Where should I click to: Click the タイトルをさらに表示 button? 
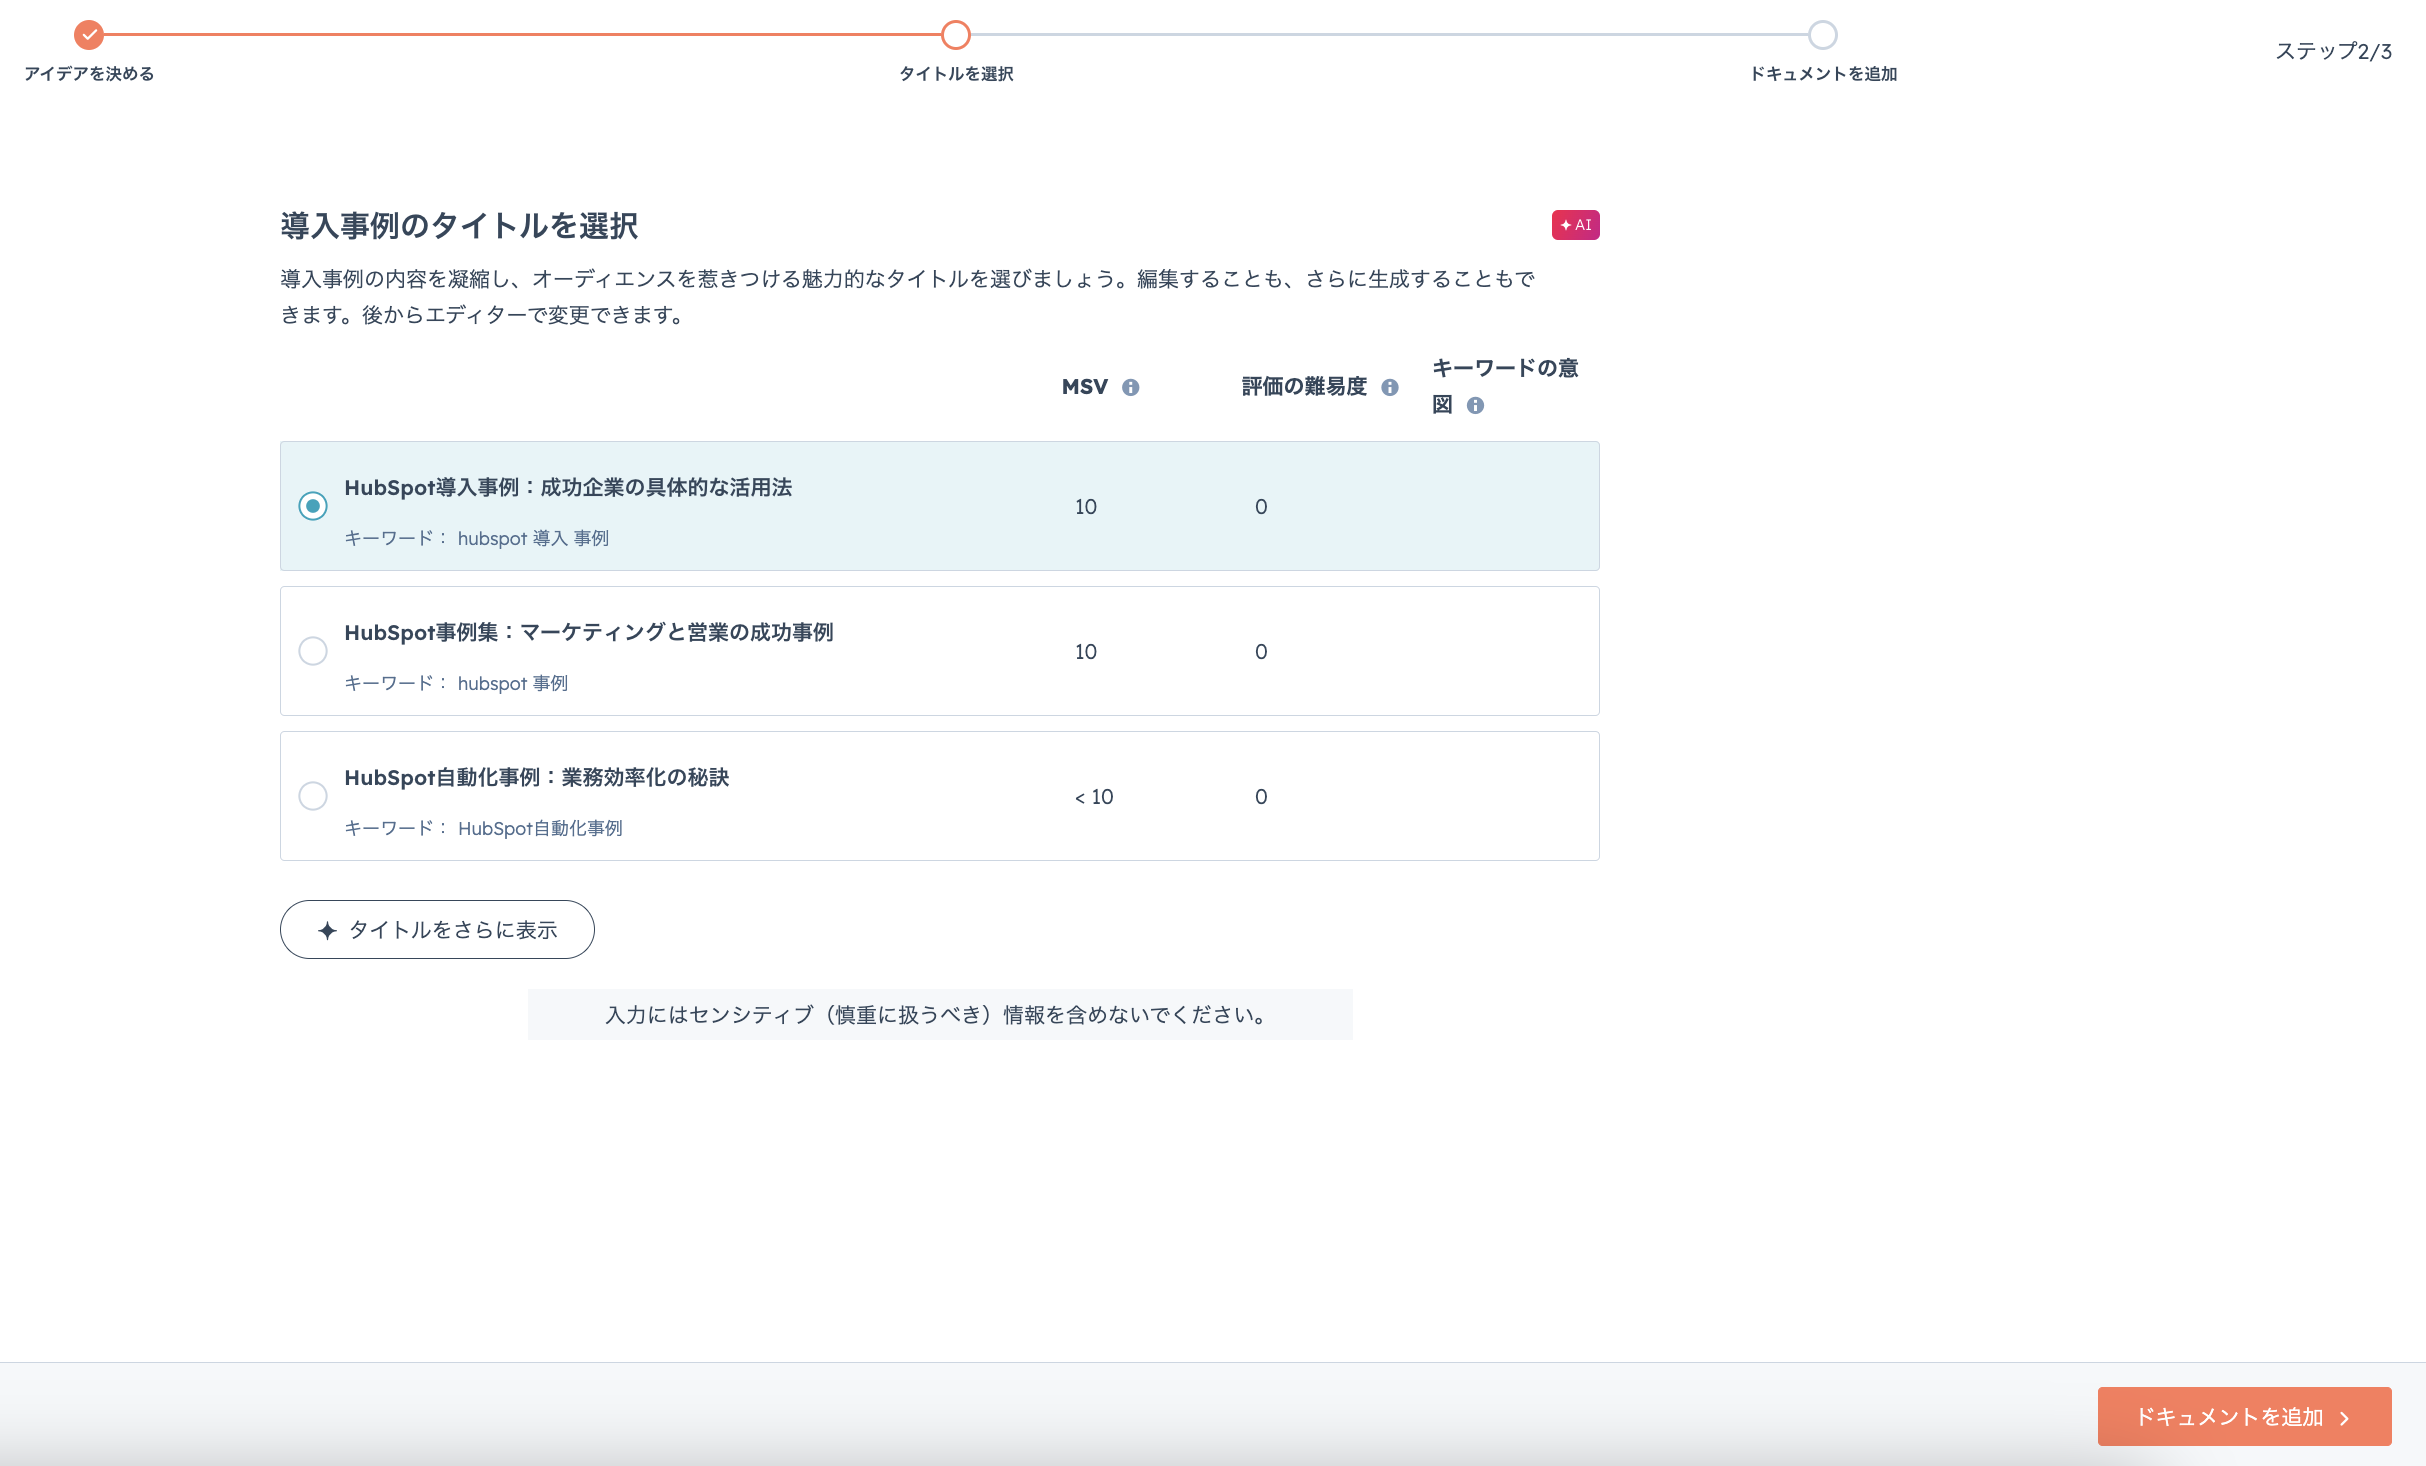point(437,929)
